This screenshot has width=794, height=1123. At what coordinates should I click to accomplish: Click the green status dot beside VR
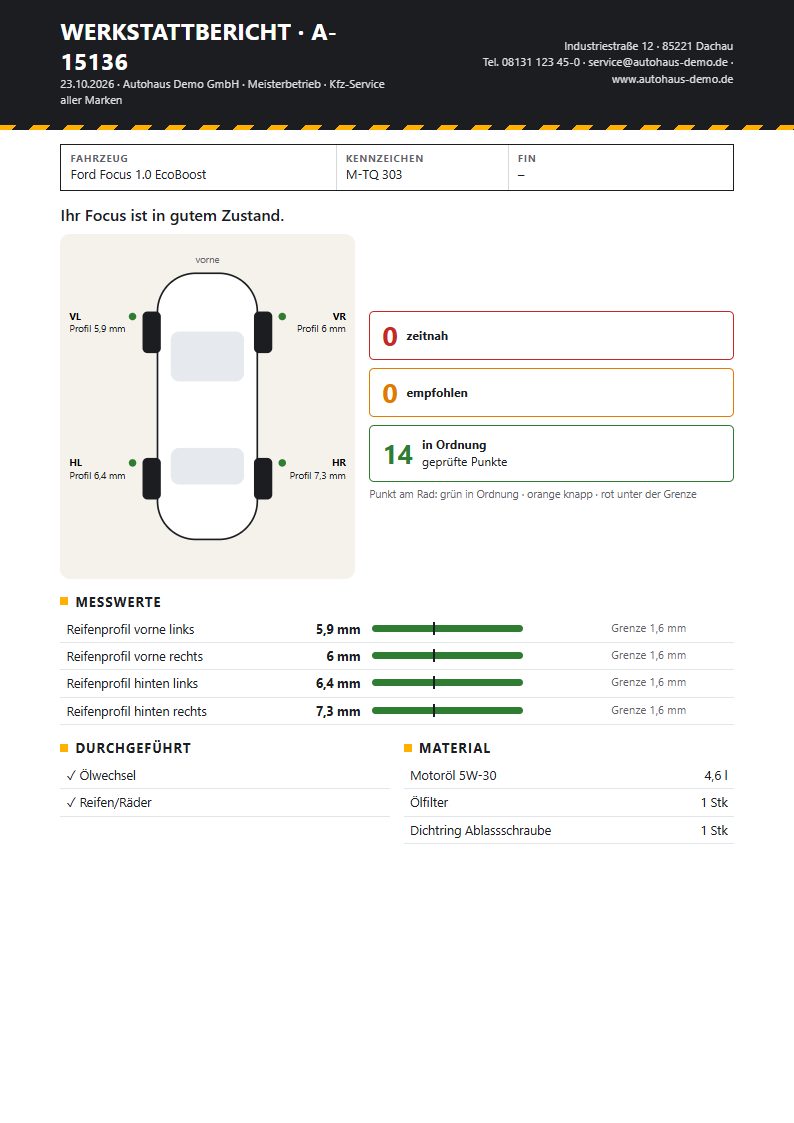(282, 317)
